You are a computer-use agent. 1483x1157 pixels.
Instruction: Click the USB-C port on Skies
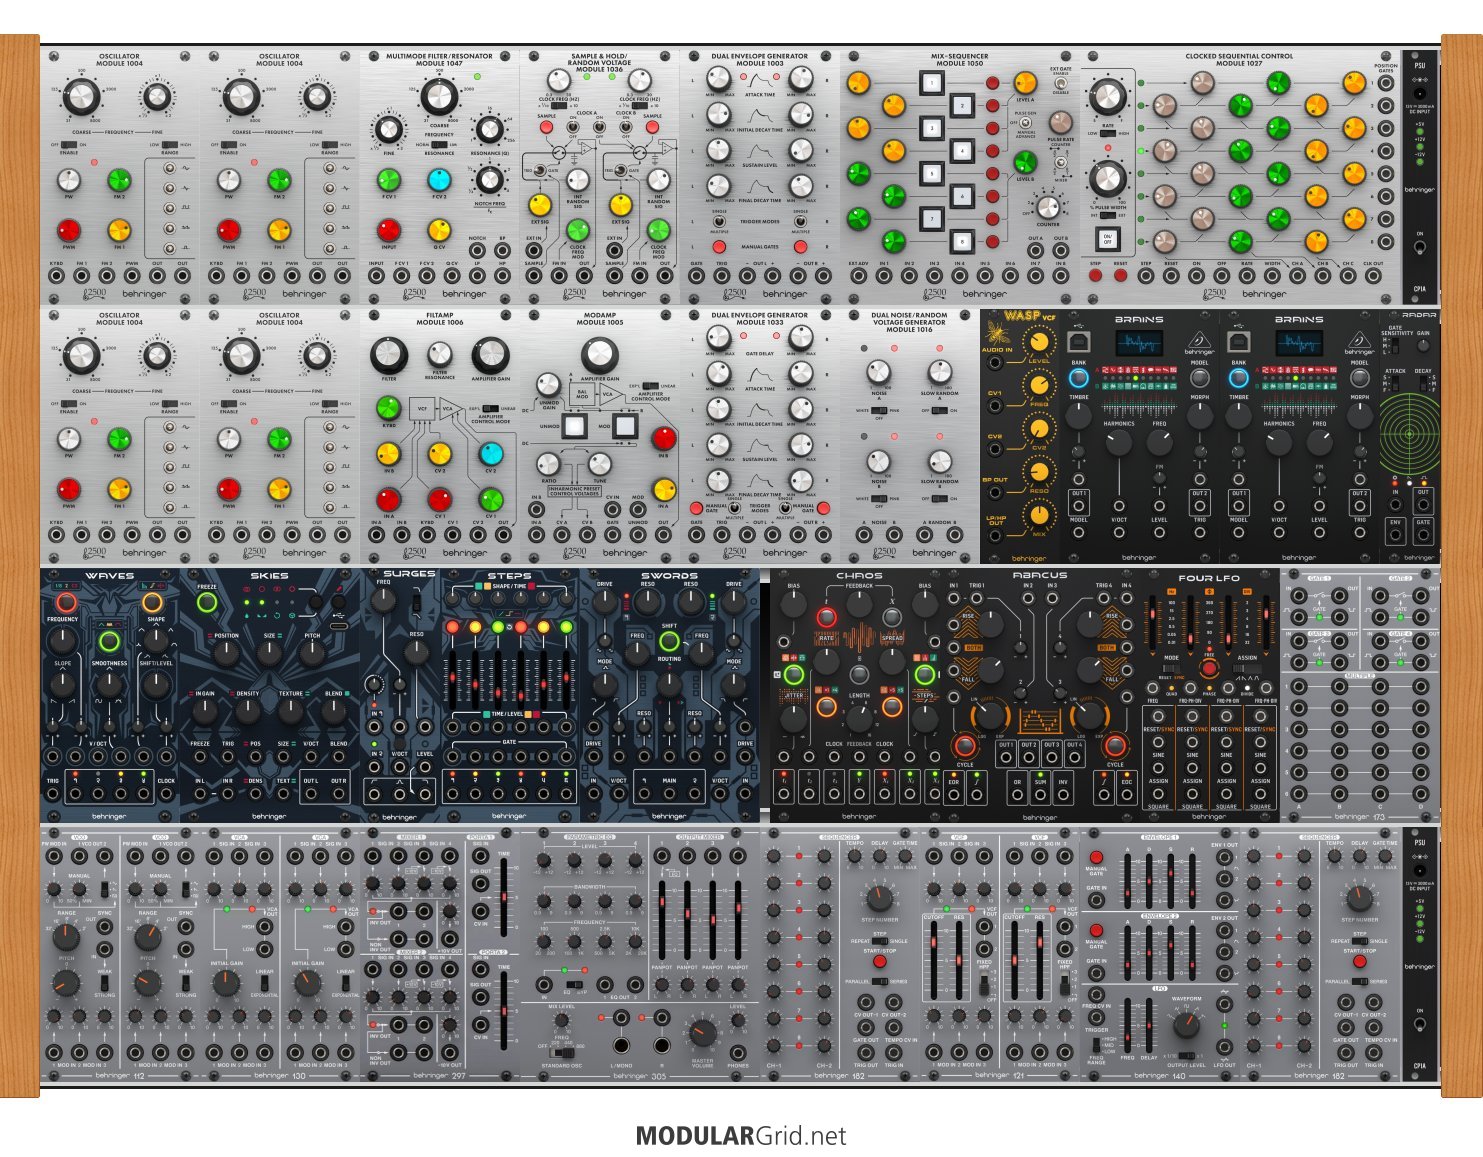(338, 624)
